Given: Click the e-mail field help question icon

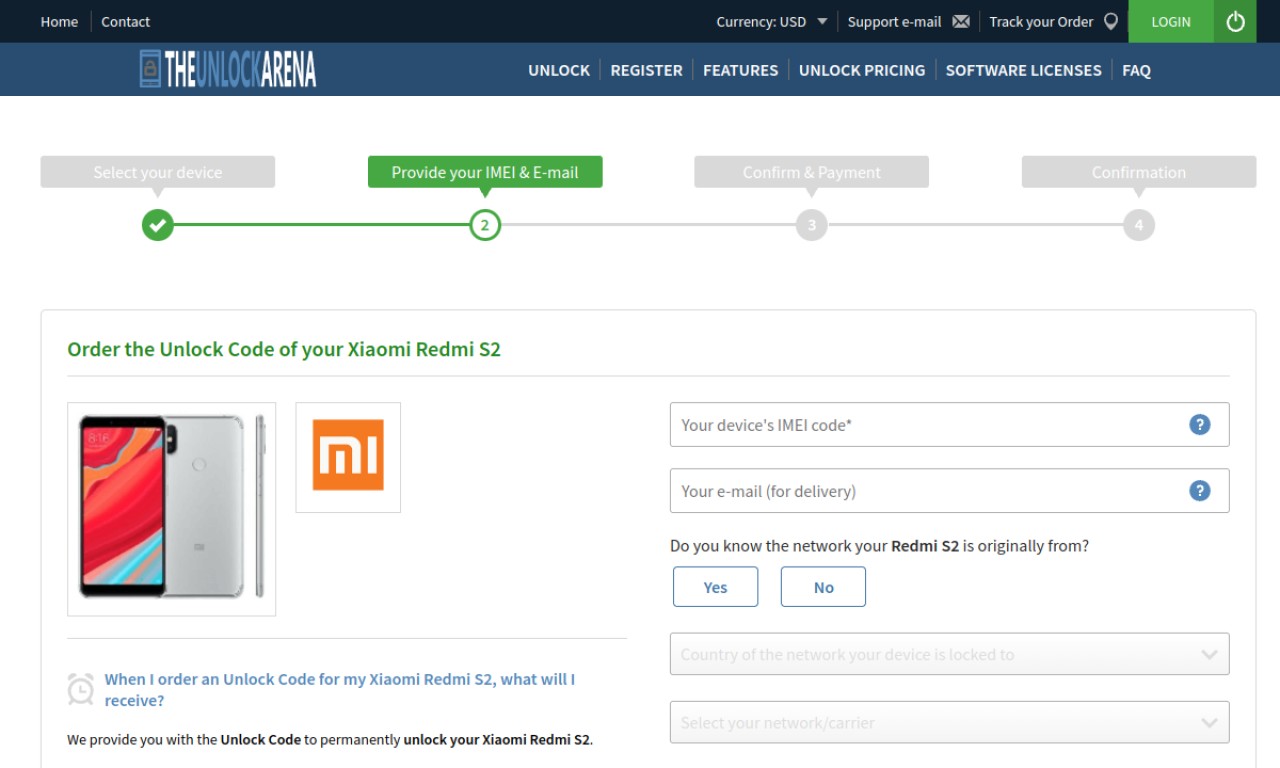Looking at the screenshot, I should (1200, 491).
